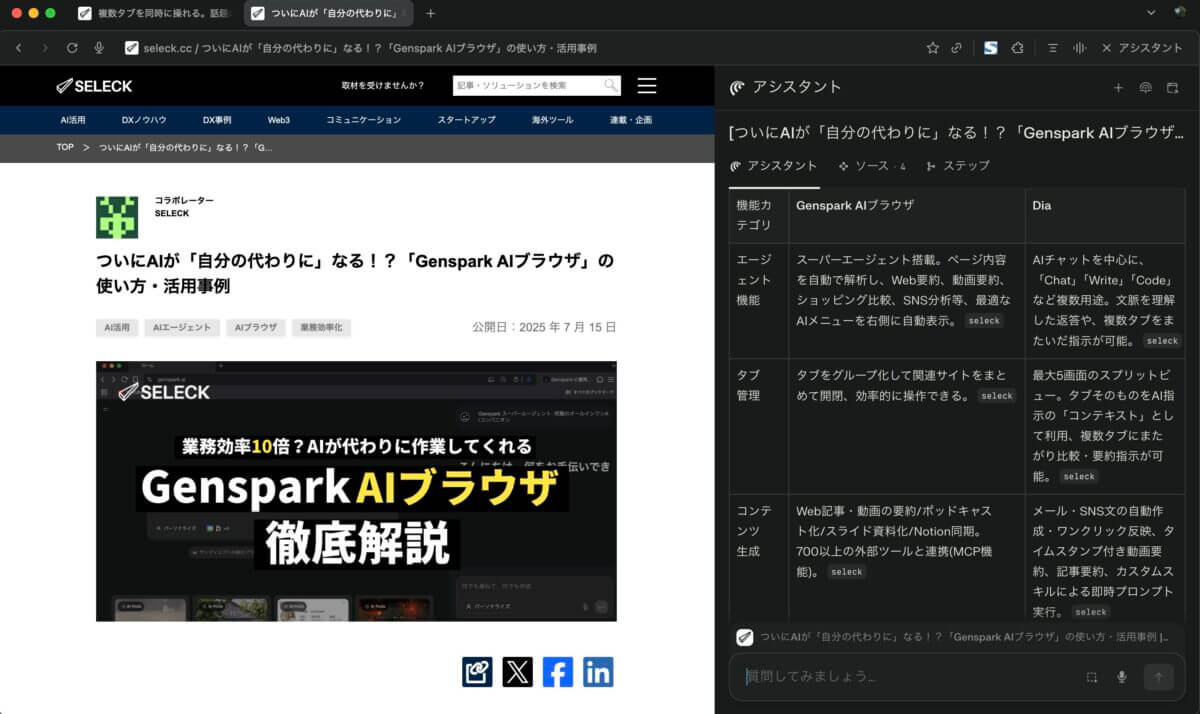The height and width of the screenshot is (714, 1200).
Task: Click the text lines icon in the toolbar
Action: coord(1053,48)
